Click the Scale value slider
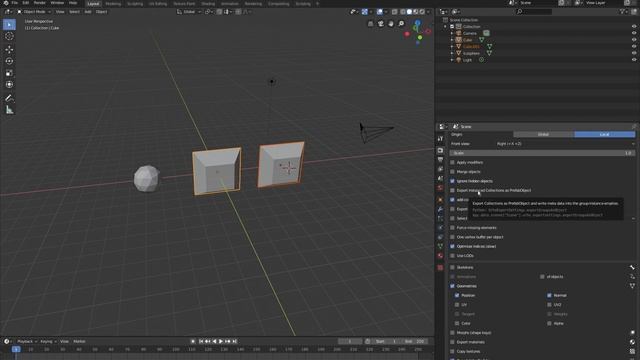This screenshot has width=640, height=360. click(542, 153)
